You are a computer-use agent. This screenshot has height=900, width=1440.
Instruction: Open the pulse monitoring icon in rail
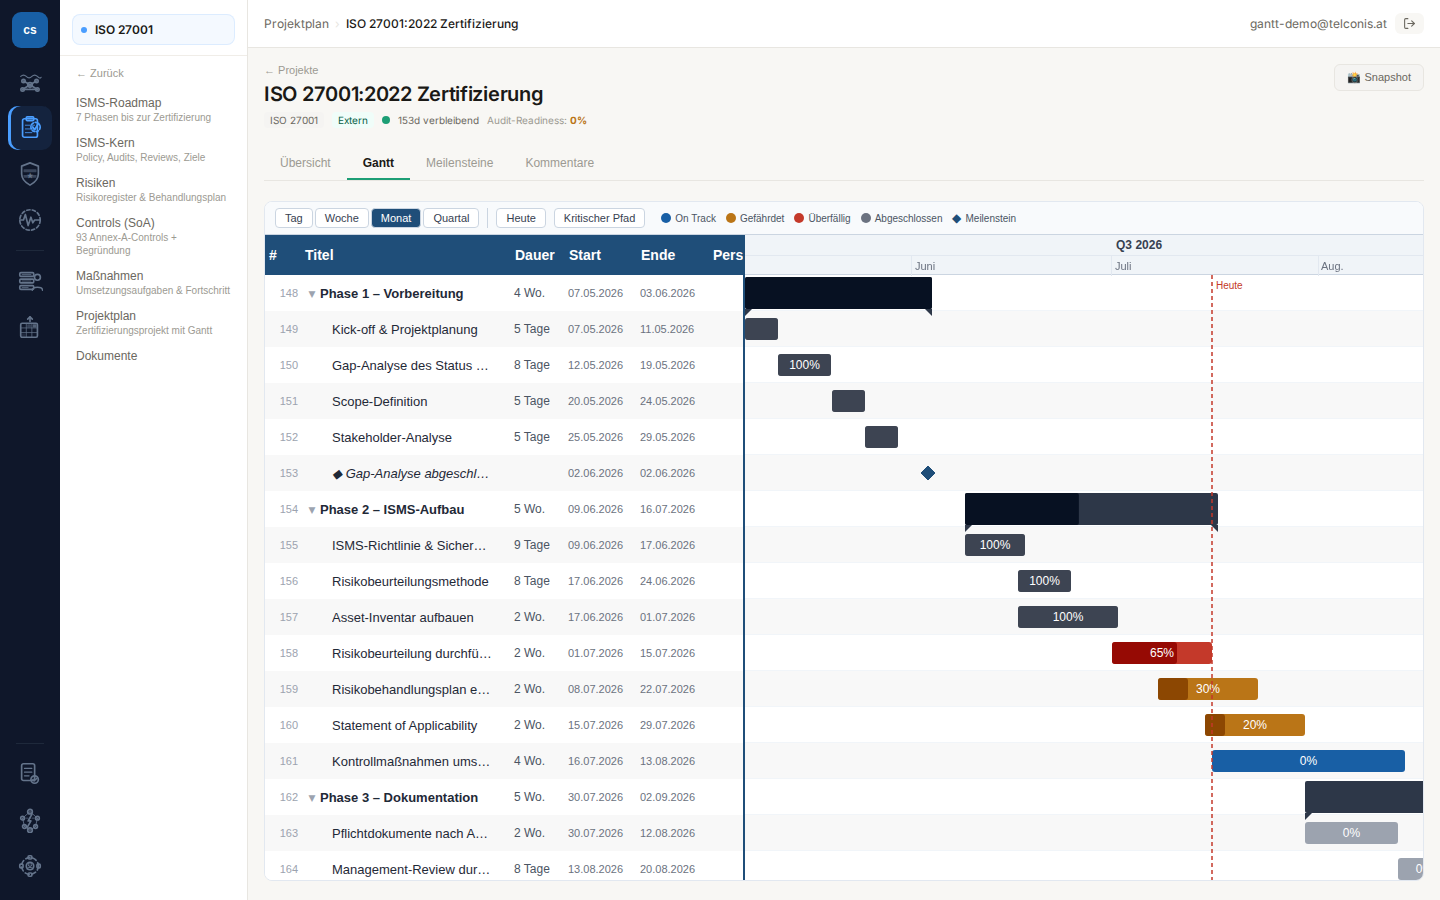[30, 220]
